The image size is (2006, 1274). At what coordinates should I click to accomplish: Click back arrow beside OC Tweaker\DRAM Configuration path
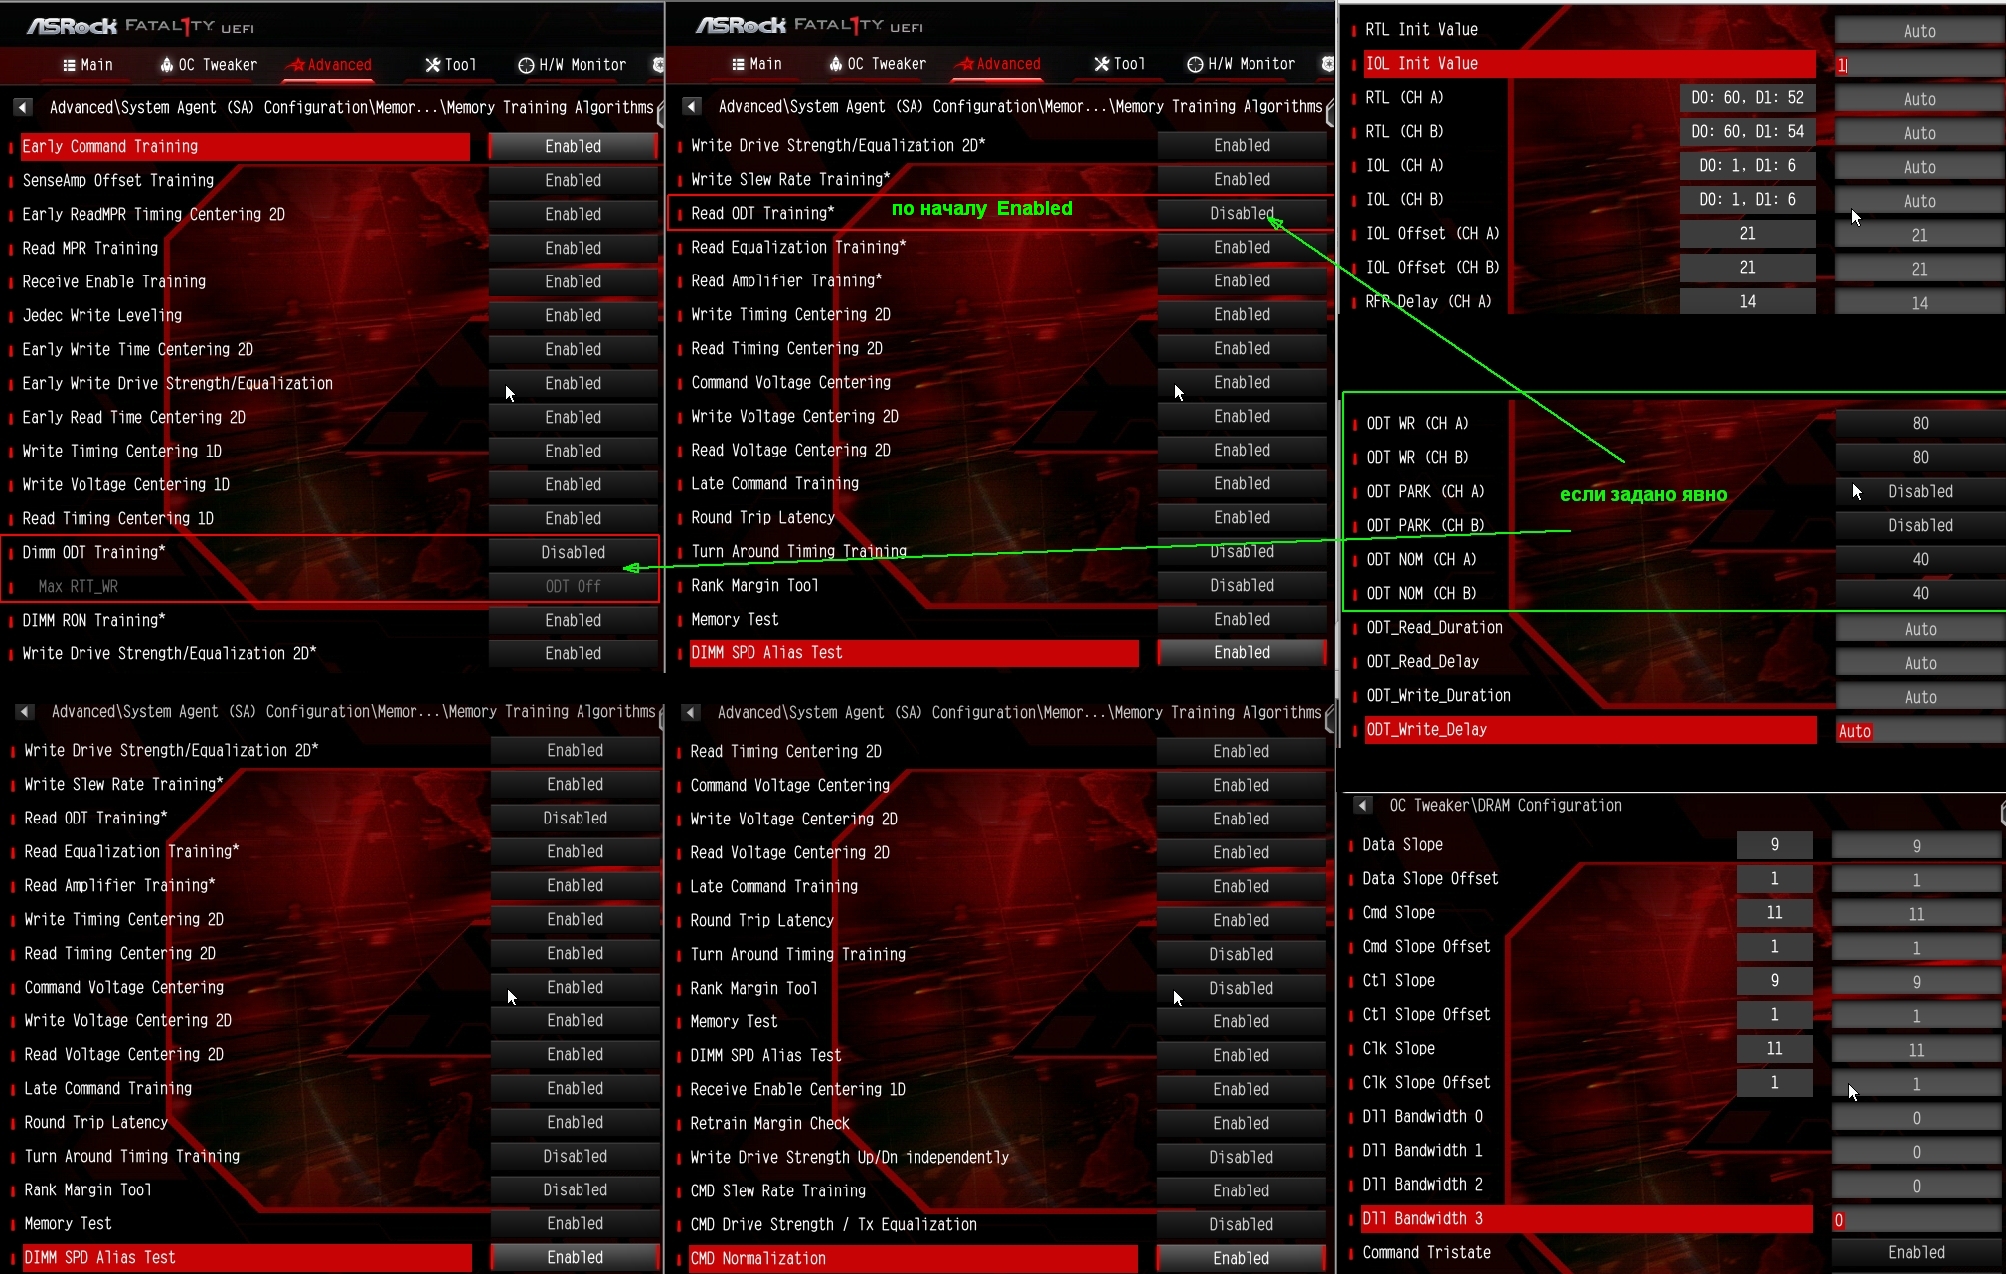(1362, 806)
